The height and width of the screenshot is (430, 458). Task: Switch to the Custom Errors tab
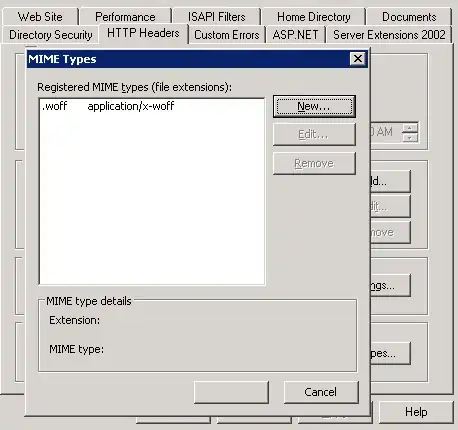(x=227, y=35)
